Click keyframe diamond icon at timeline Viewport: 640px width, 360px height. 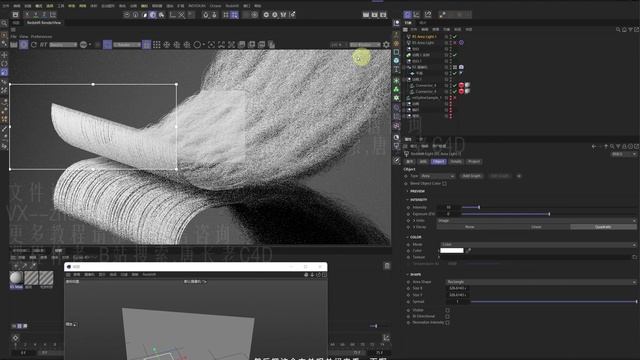coord(15,338)
